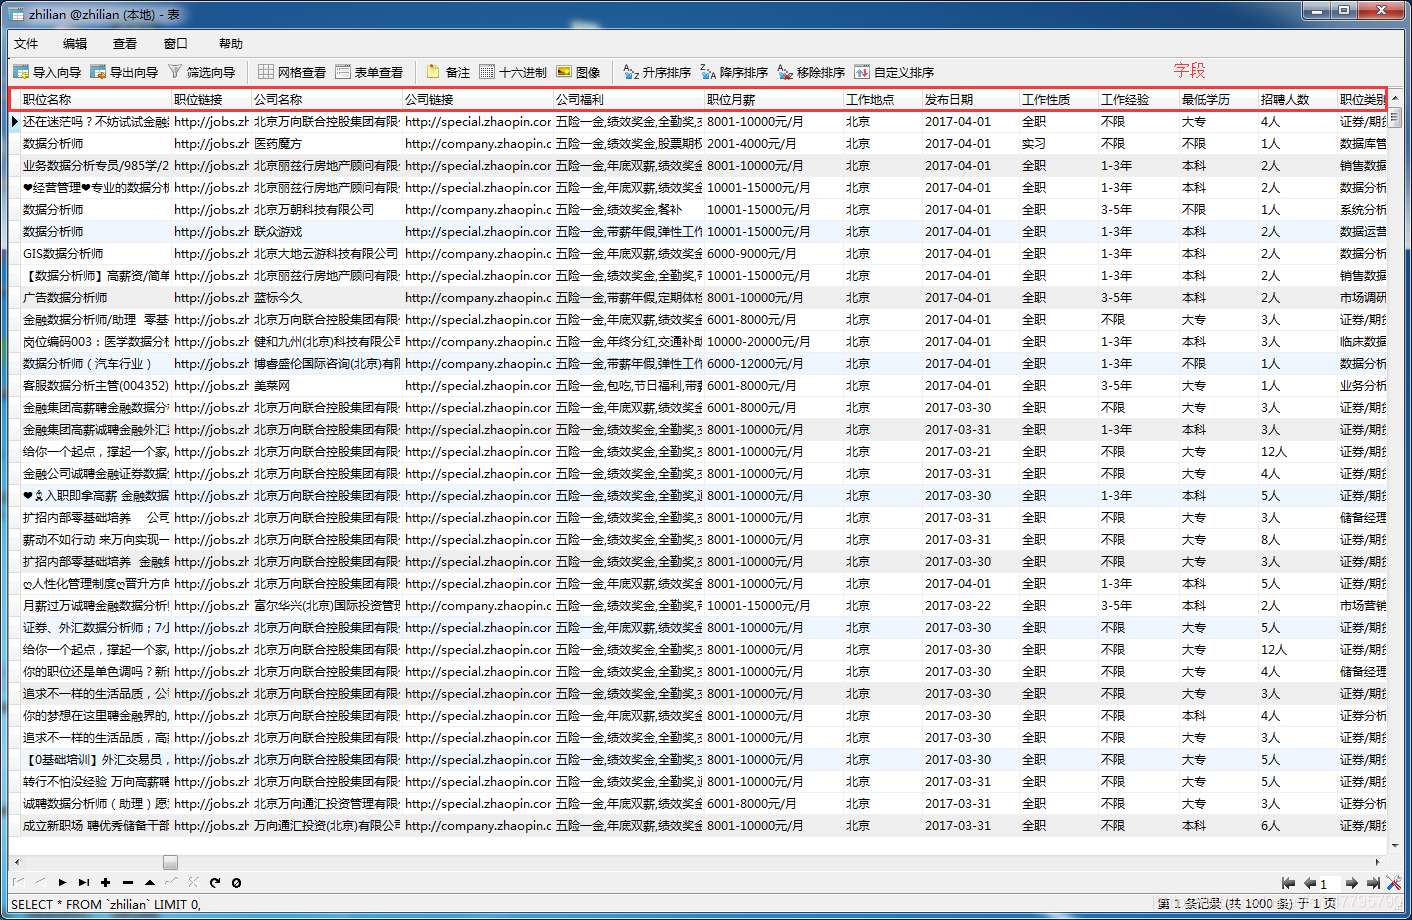Open limit settings wrench-screwdriver icon
The image size is (1412, 920).
pyautogui.click(x=1394, y=883)
